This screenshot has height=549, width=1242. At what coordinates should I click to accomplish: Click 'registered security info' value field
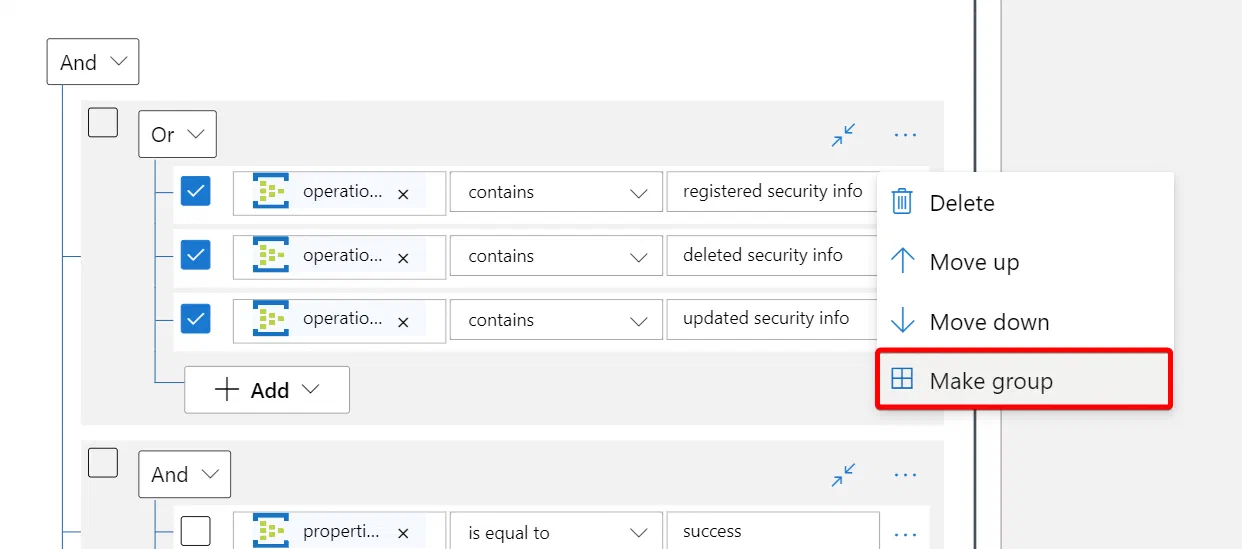[773, 192]
